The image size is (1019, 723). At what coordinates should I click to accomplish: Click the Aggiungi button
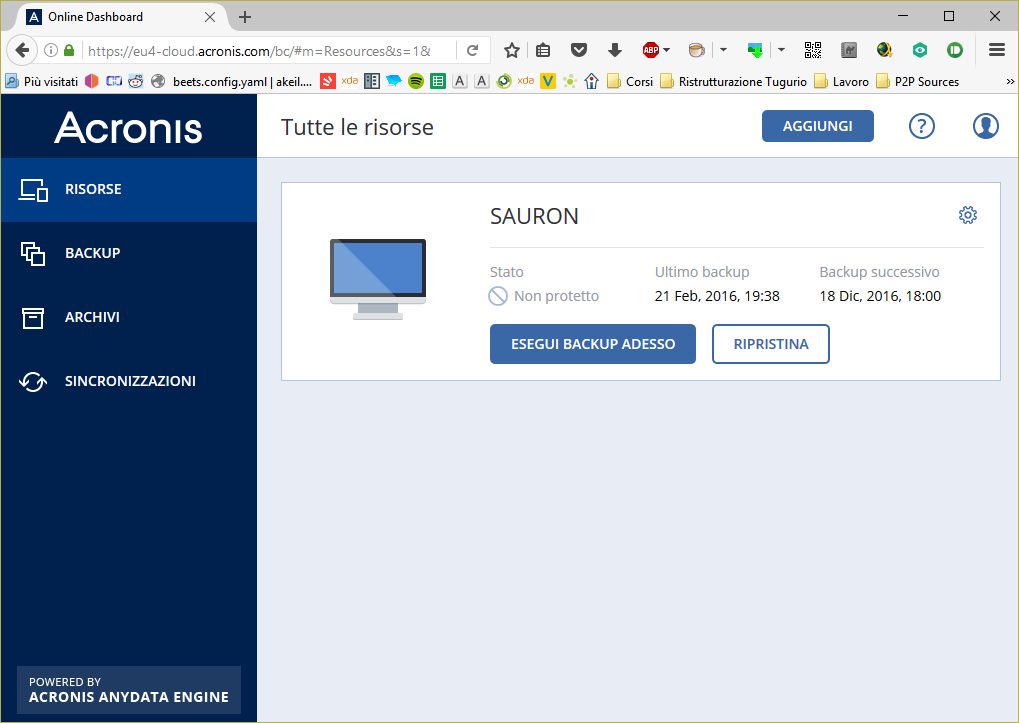(817, 126)
